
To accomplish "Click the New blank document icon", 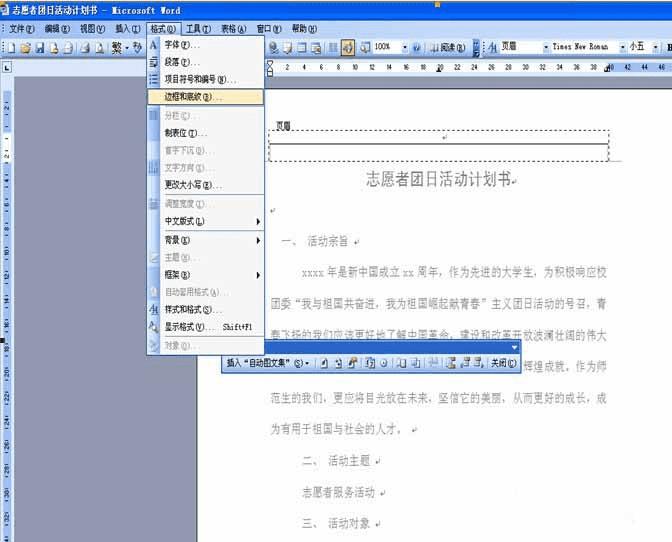I will [12, 48].
